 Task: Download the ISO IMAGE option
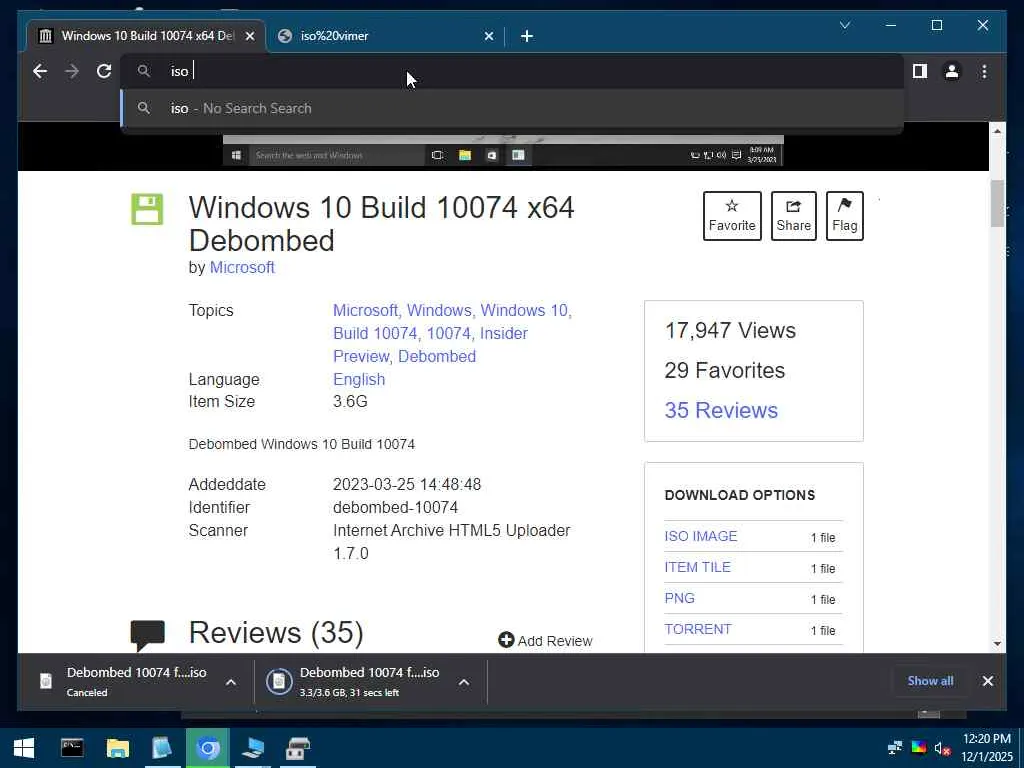(x=701, y=536)
